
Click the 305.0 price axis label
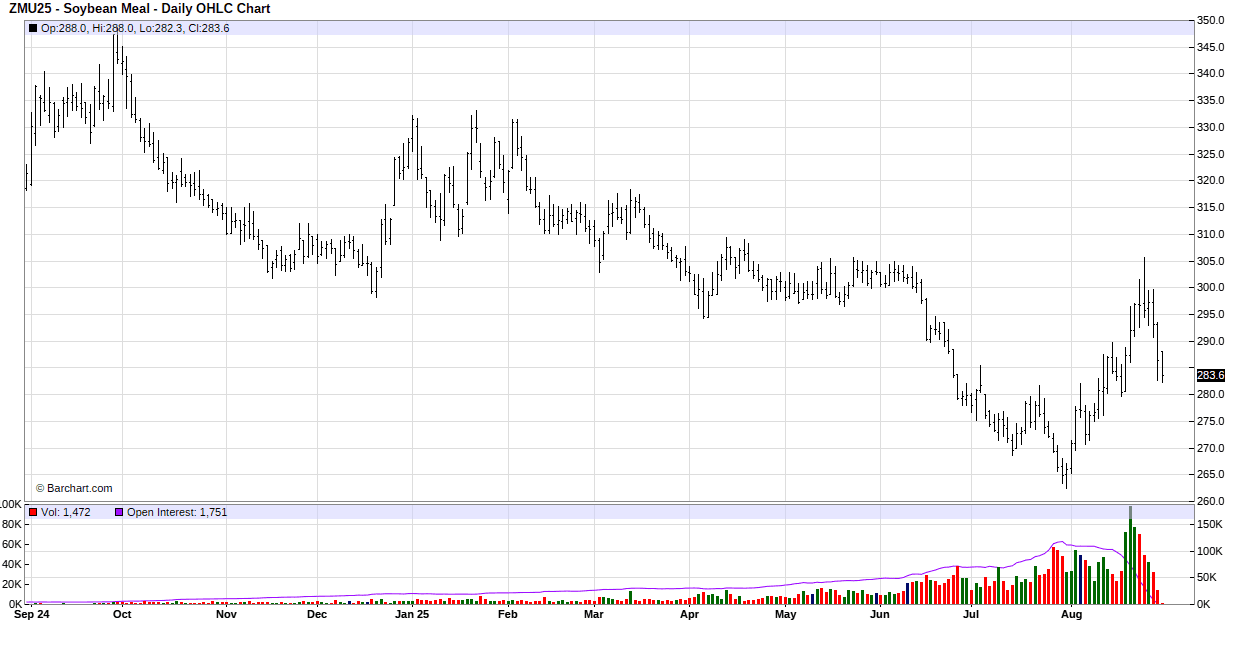1211,261
